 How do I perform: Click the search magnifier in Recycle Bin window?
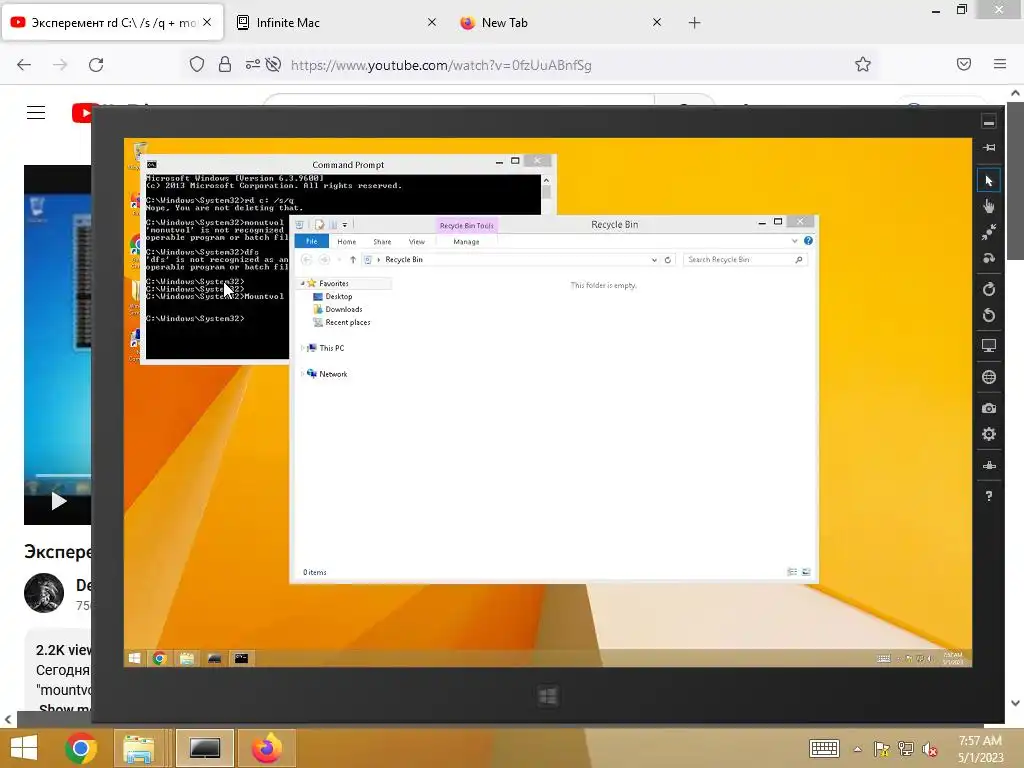click(x=799, y=260)
